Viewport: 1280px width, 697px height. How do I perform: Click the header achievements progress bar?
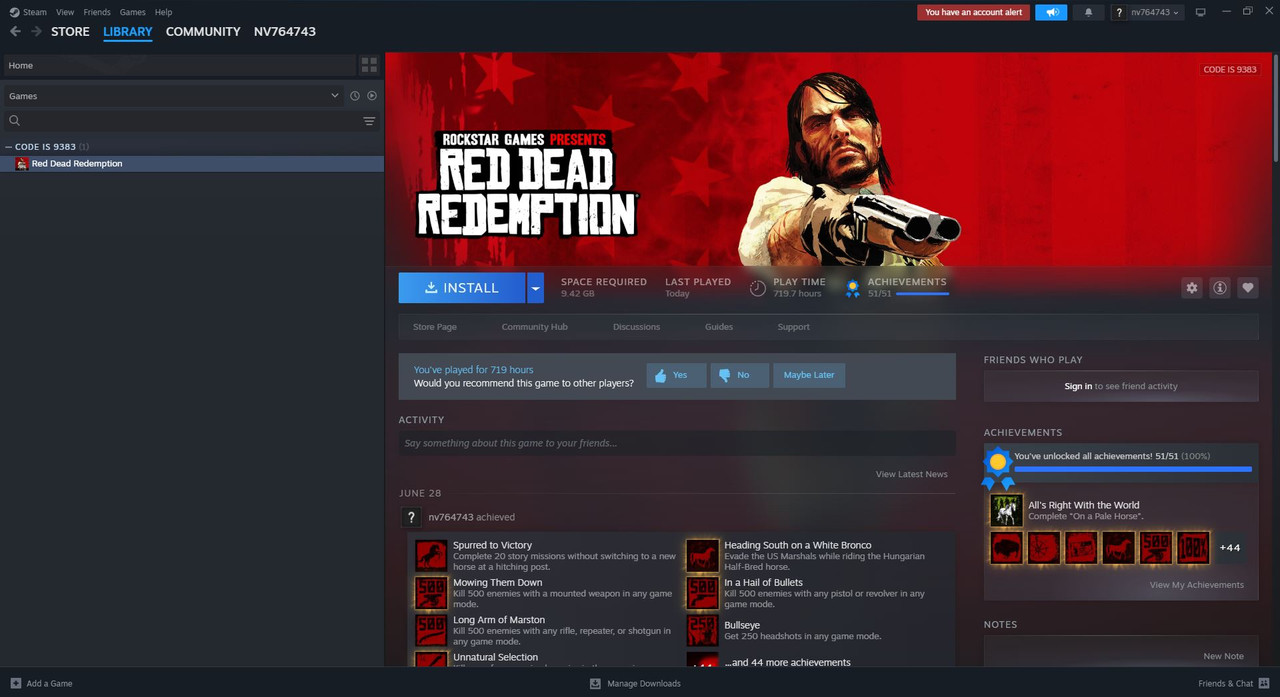point(922,294)
